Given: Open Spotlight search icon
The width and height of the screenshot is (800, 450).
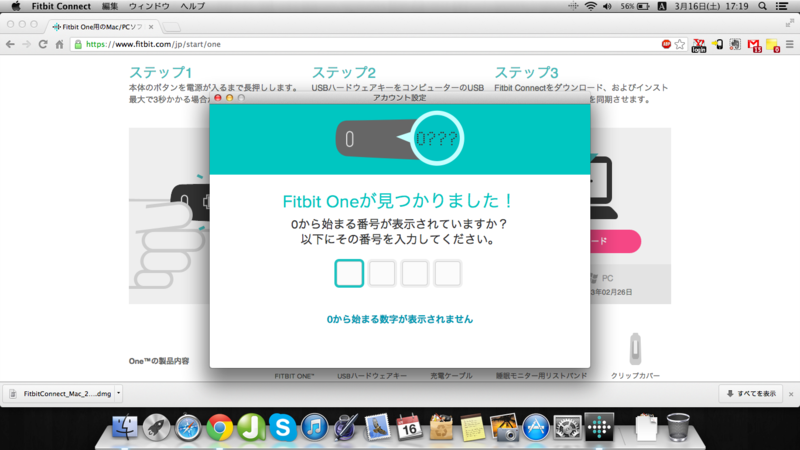Looking at the screenshot, I should 762,6.
